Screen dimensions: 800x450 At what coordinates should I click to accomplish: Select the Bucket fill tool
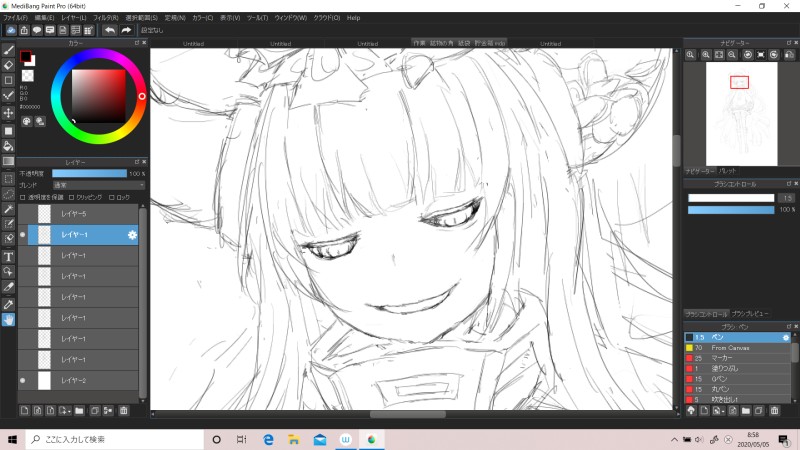(9, 146)
